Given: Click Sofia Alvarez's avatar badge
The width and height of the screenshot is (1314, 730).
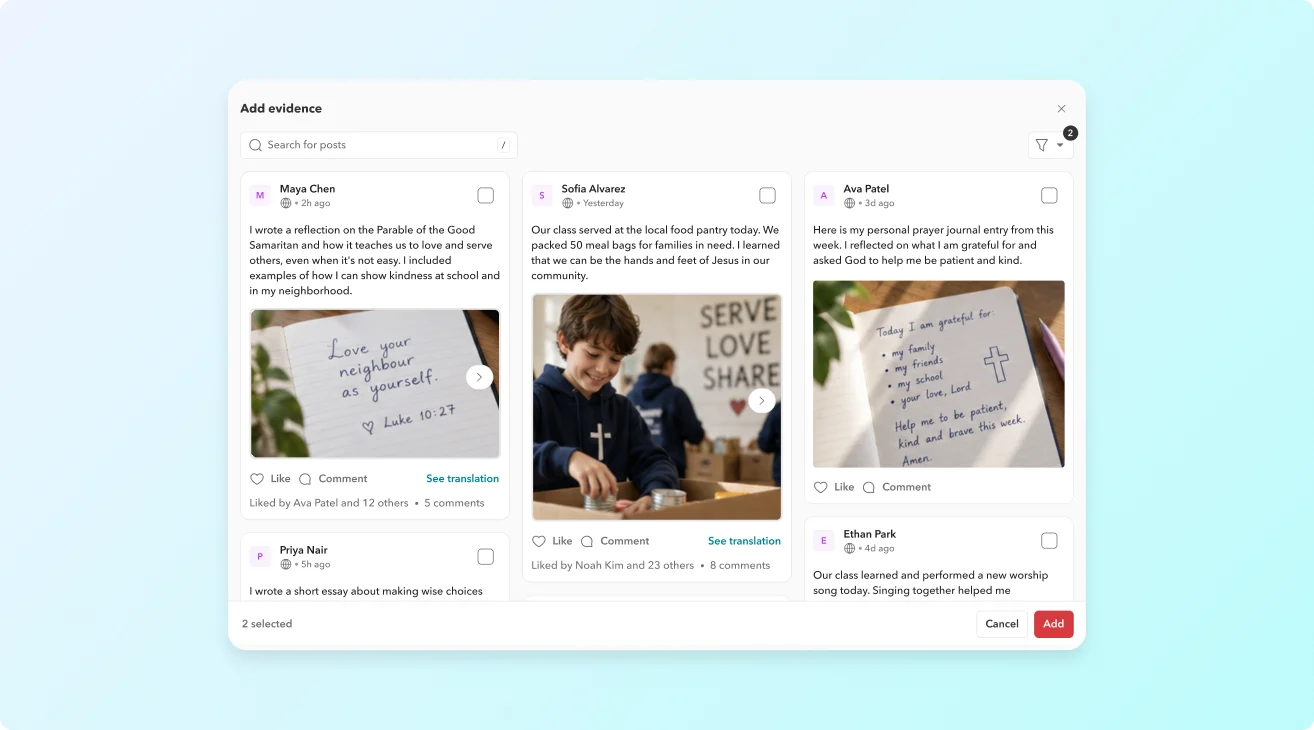Looking at the screenshot, I should [542, 196].
